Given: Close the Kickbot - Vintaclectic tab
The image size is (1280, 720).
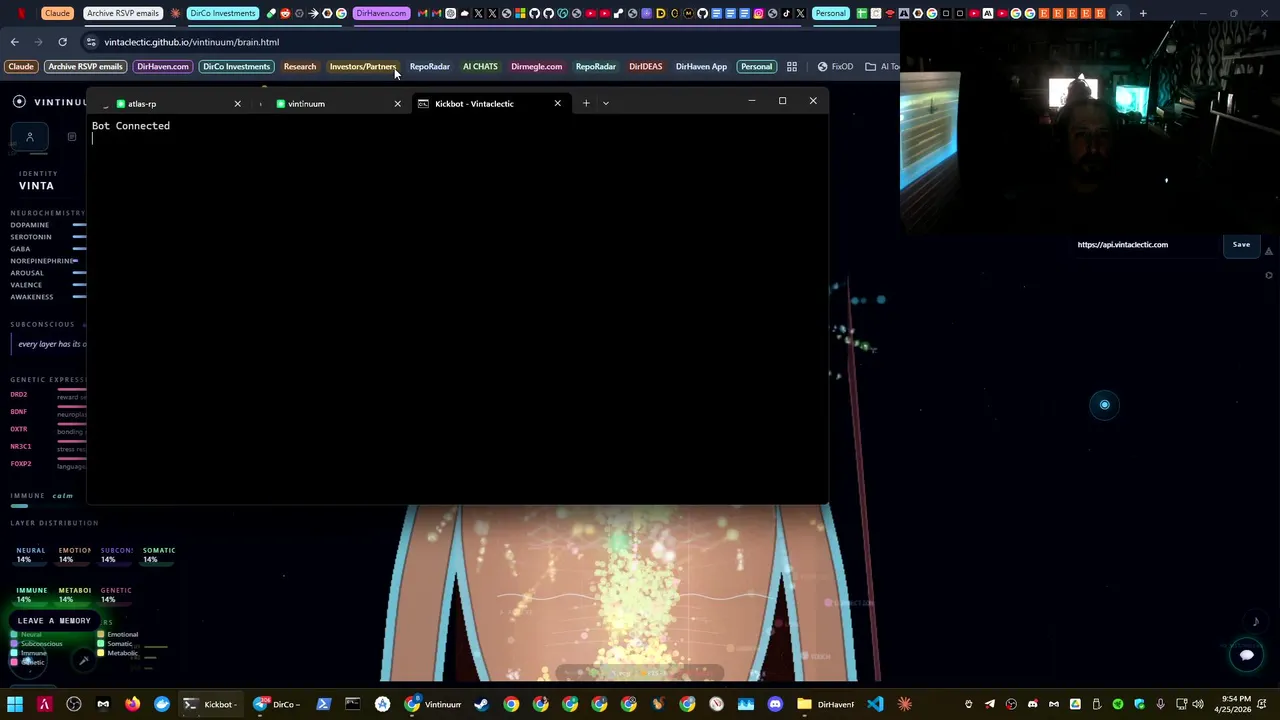Looking at the screenshot, I should pyautogui.click(x=557, y=103).
